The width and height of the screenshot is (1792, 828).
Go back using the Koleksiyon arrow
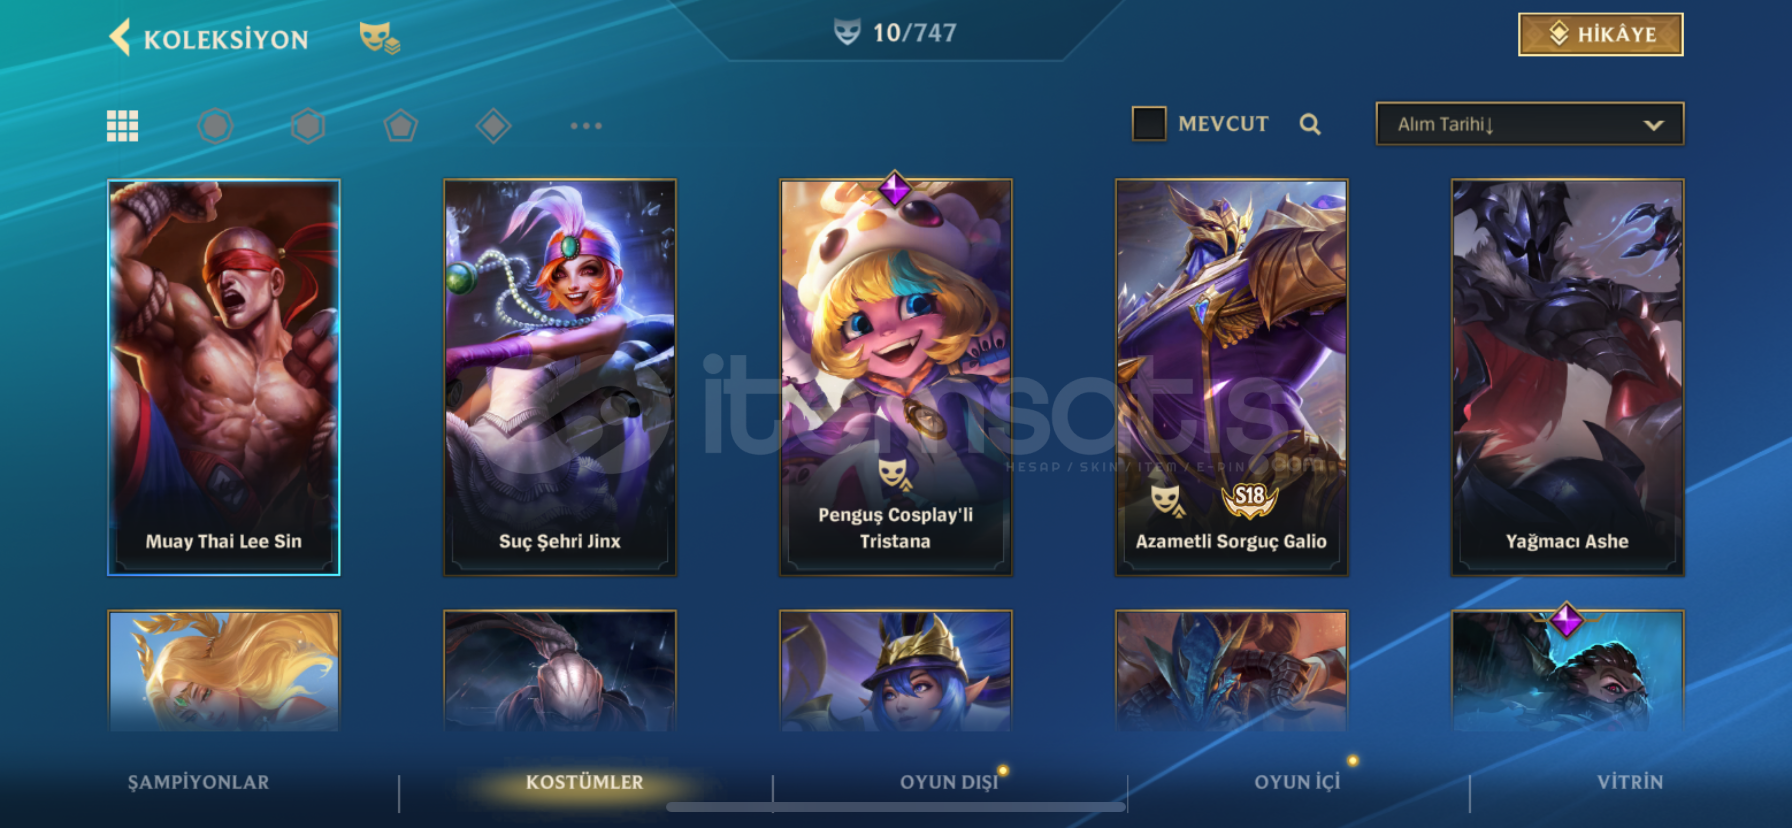click(120, 38)
